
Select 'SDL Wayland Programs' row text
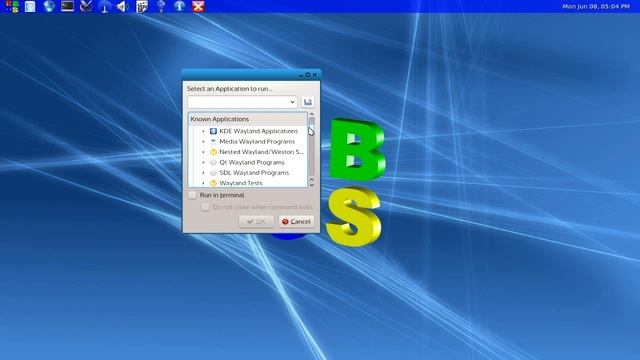254,173
